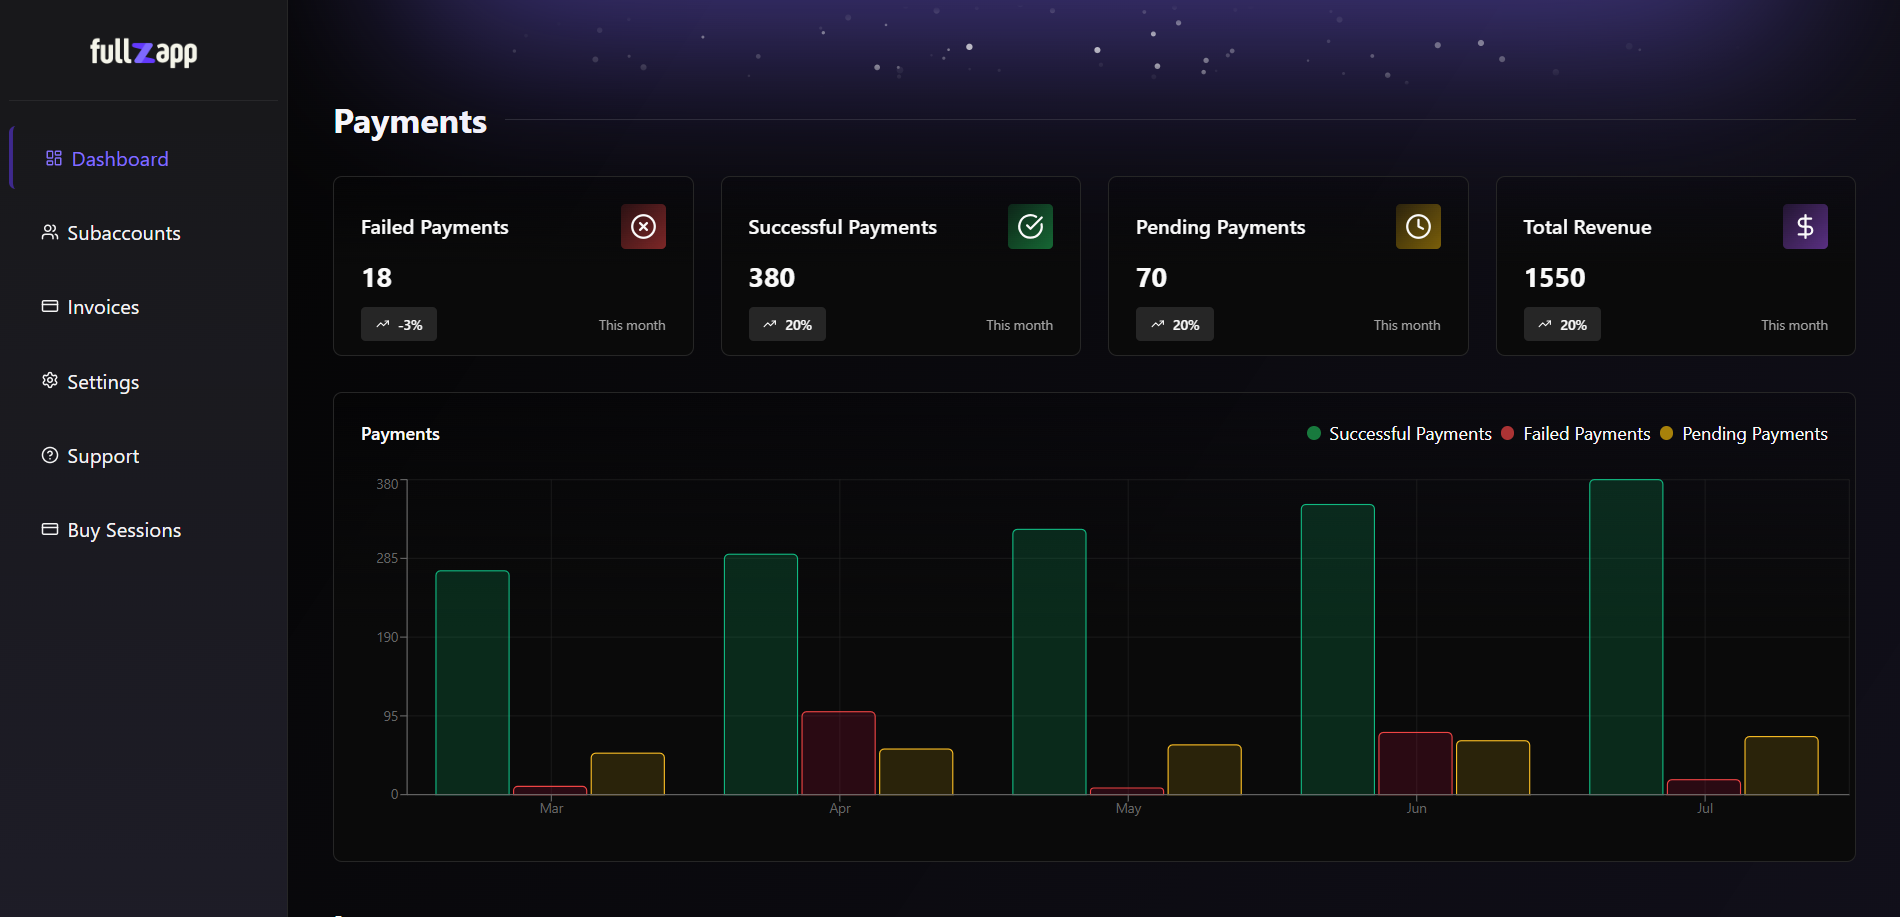Toggle the Successful Payments legend entry

pyautogui.click(x=1410, y=433)
